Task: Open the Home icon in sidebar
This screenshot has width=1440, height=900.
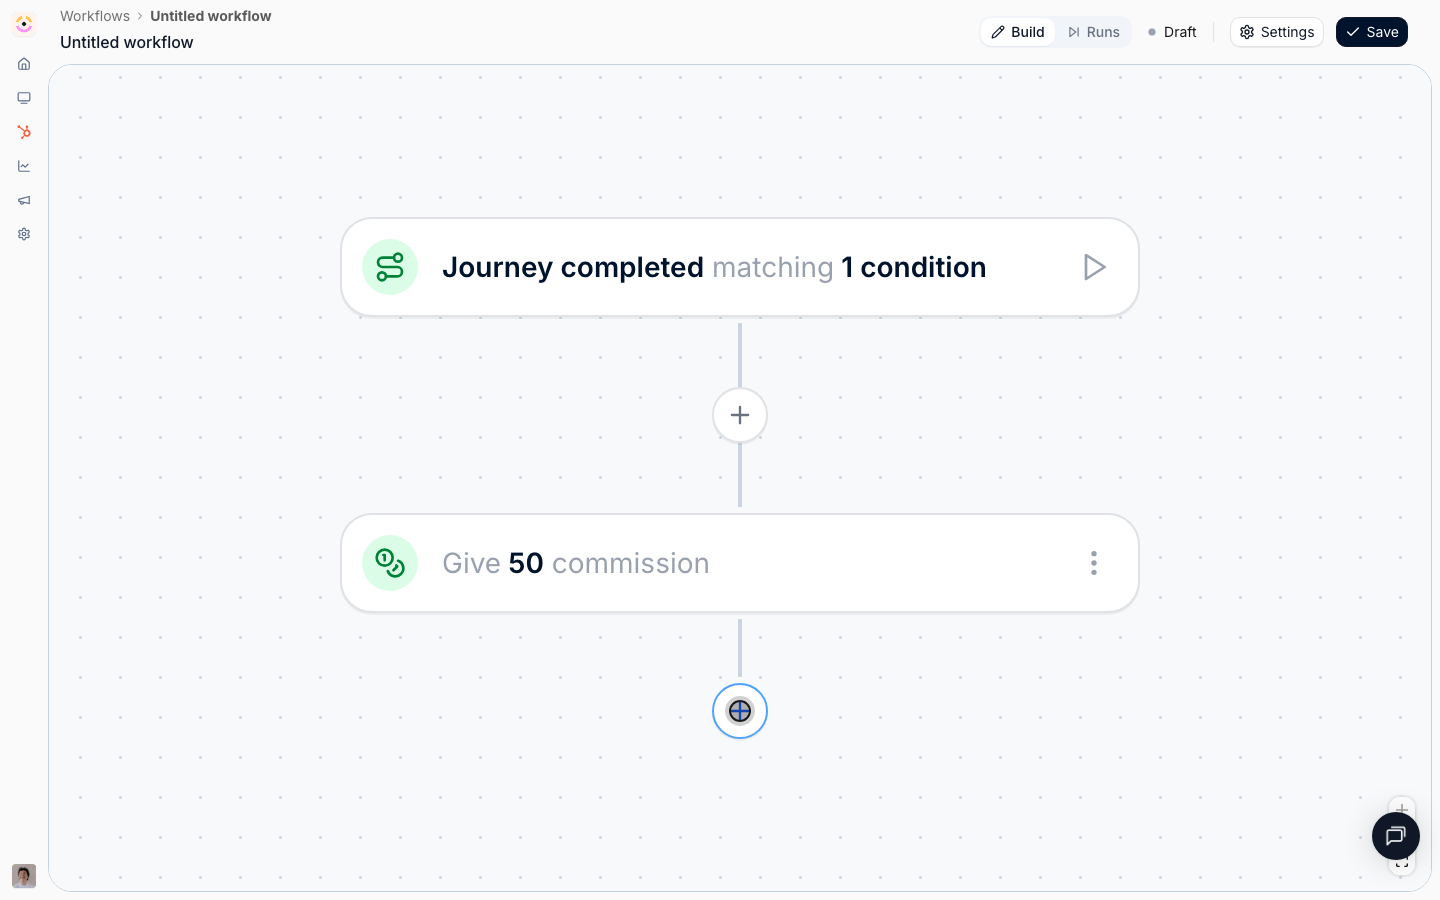Action: click(x=24, y=64)
